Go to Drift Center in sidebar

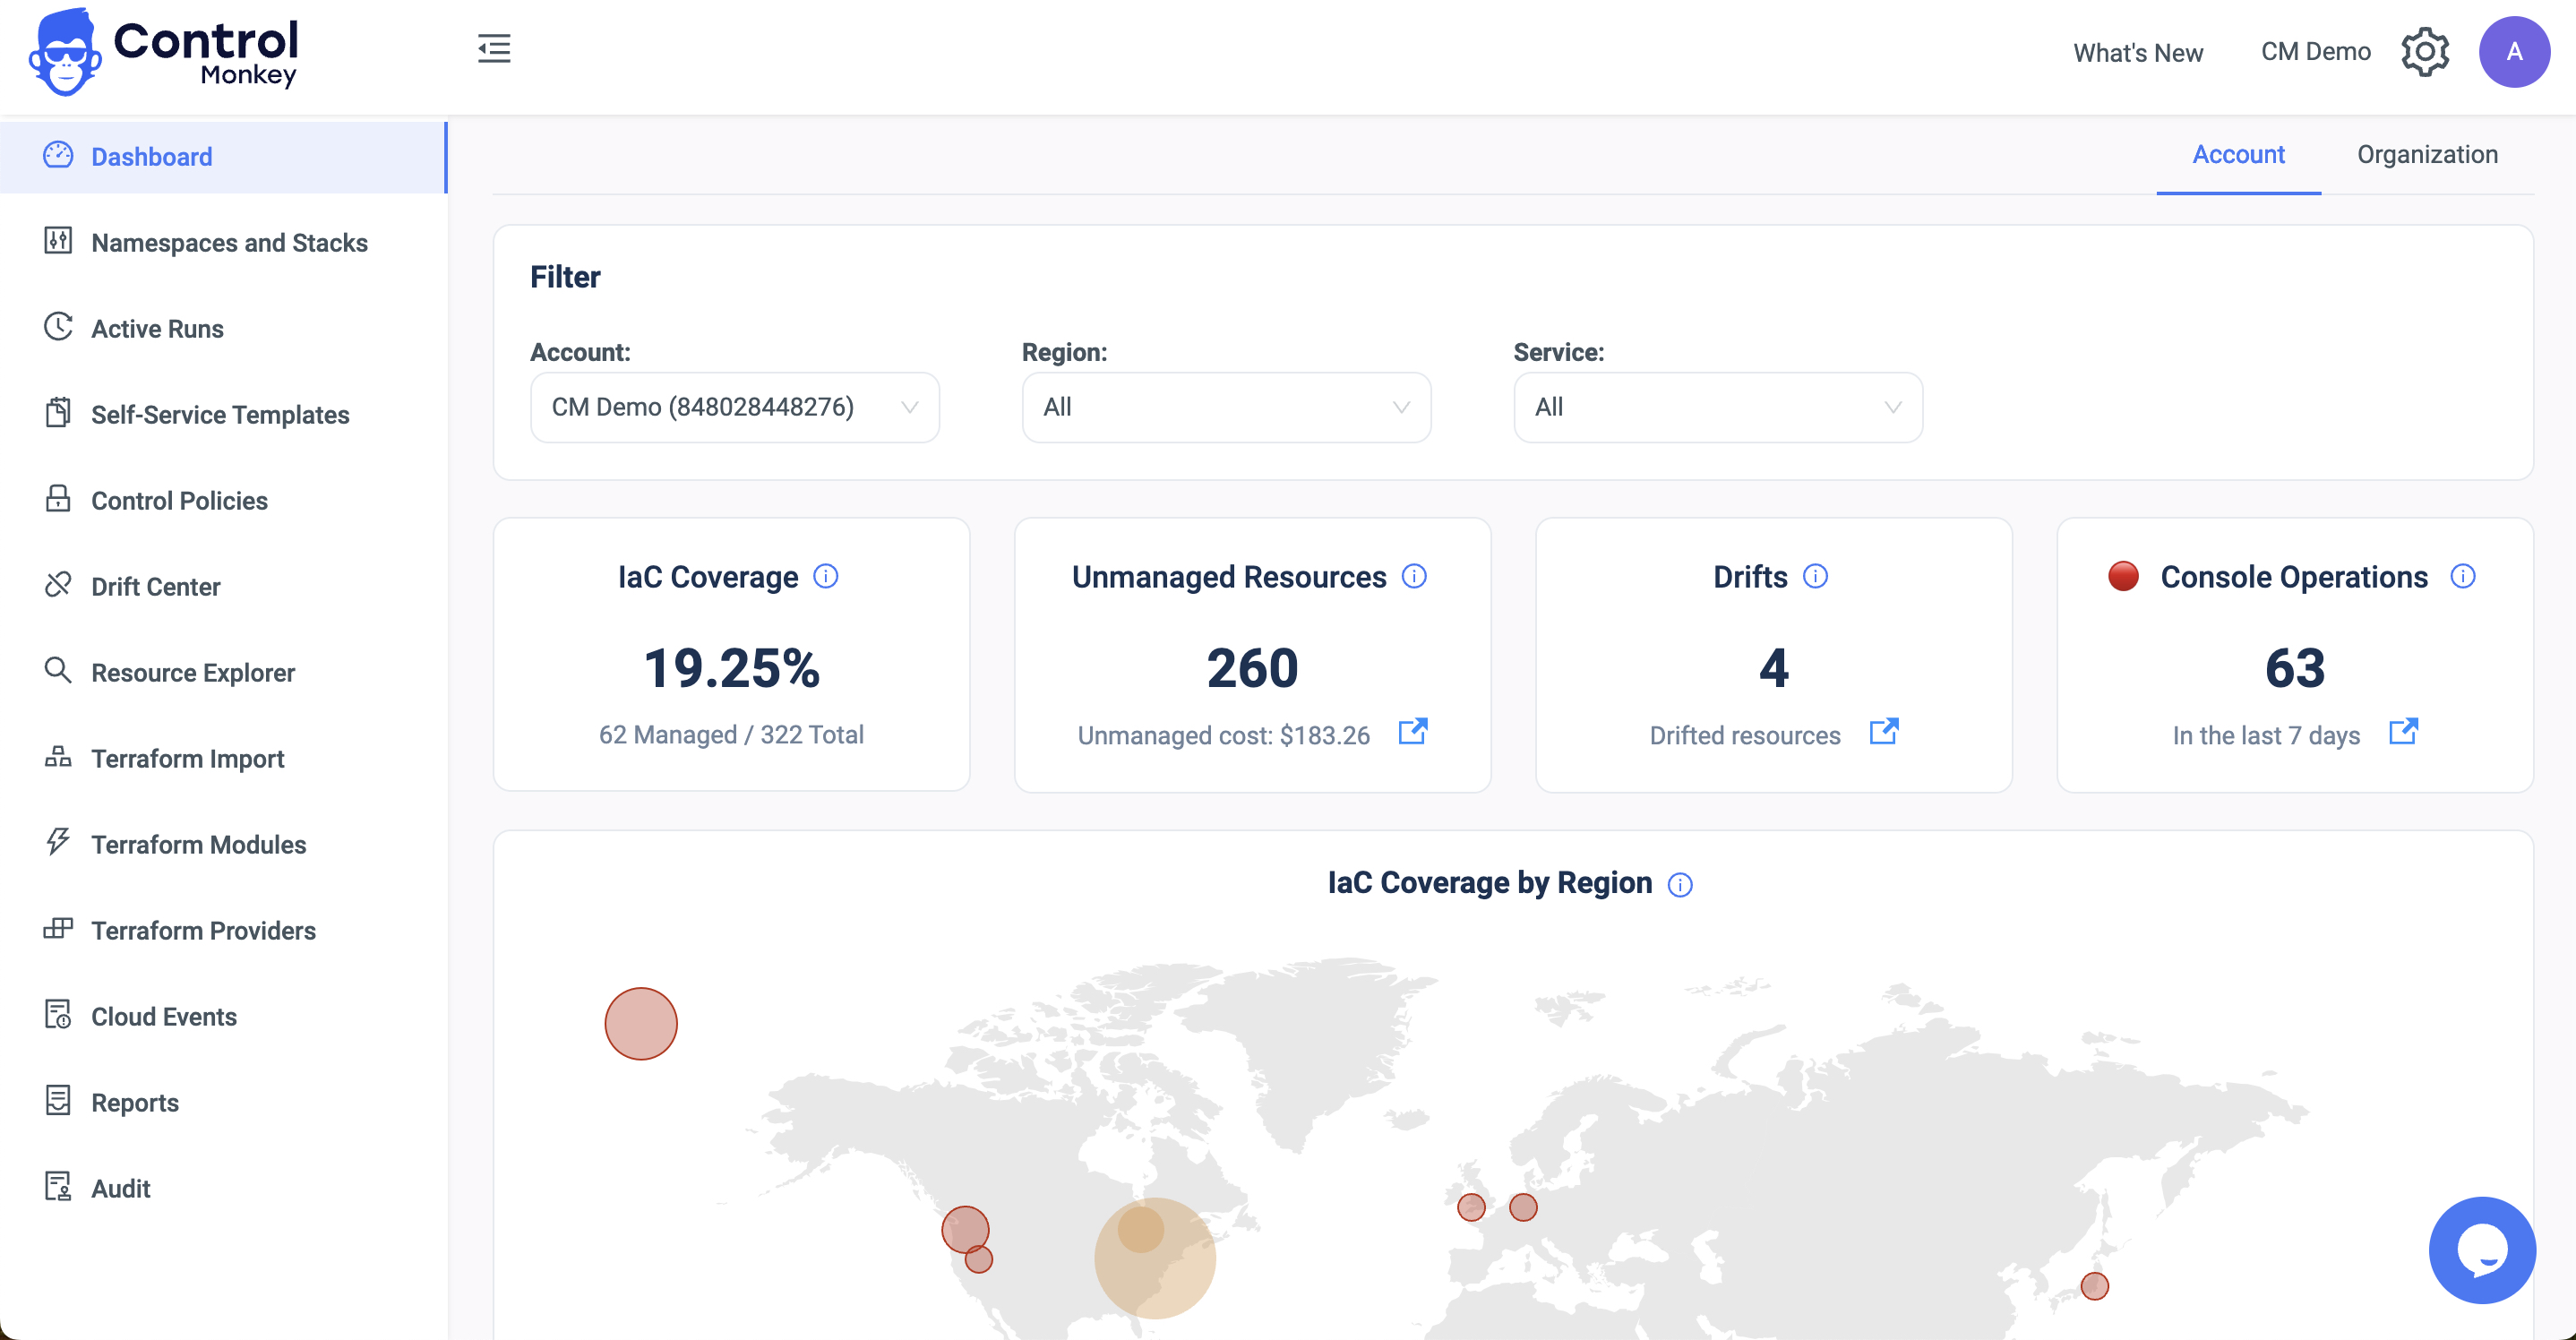155,586
